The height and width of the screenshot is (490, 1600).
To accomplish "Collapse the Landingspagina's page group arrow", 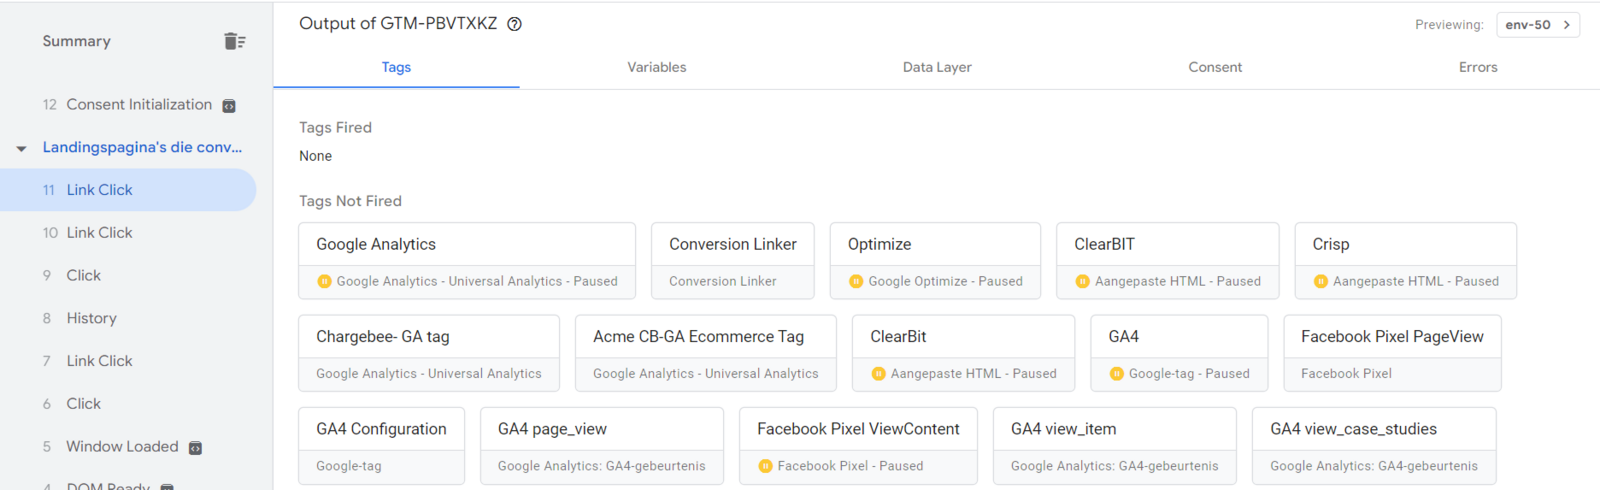I will point(21,148).
